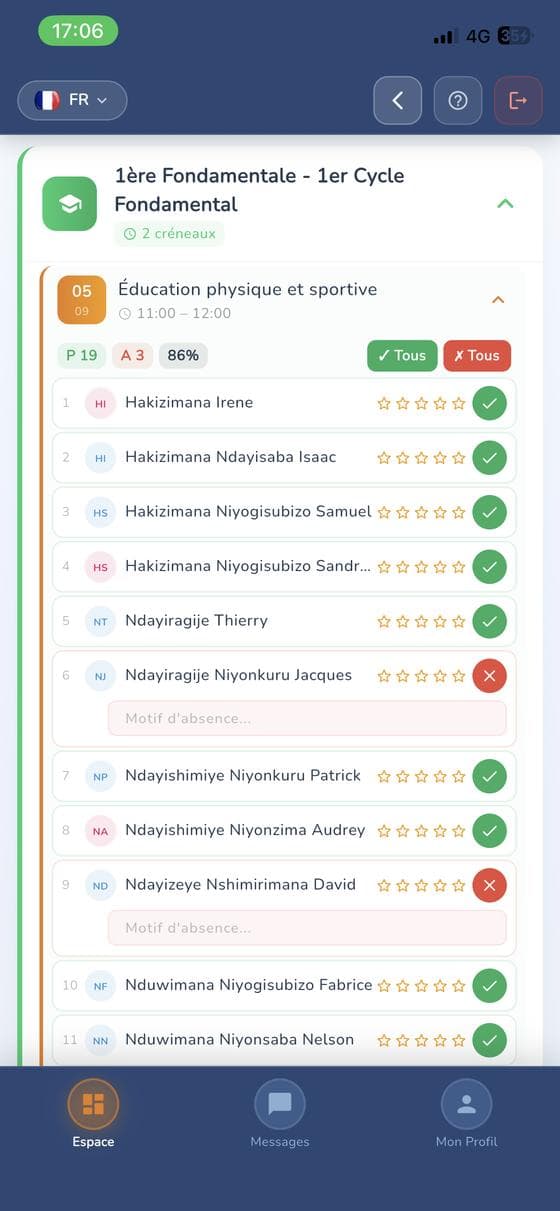Toggle presence check for Hakizimana Irene
560x1211 pixels.
[x=489, y=403]
